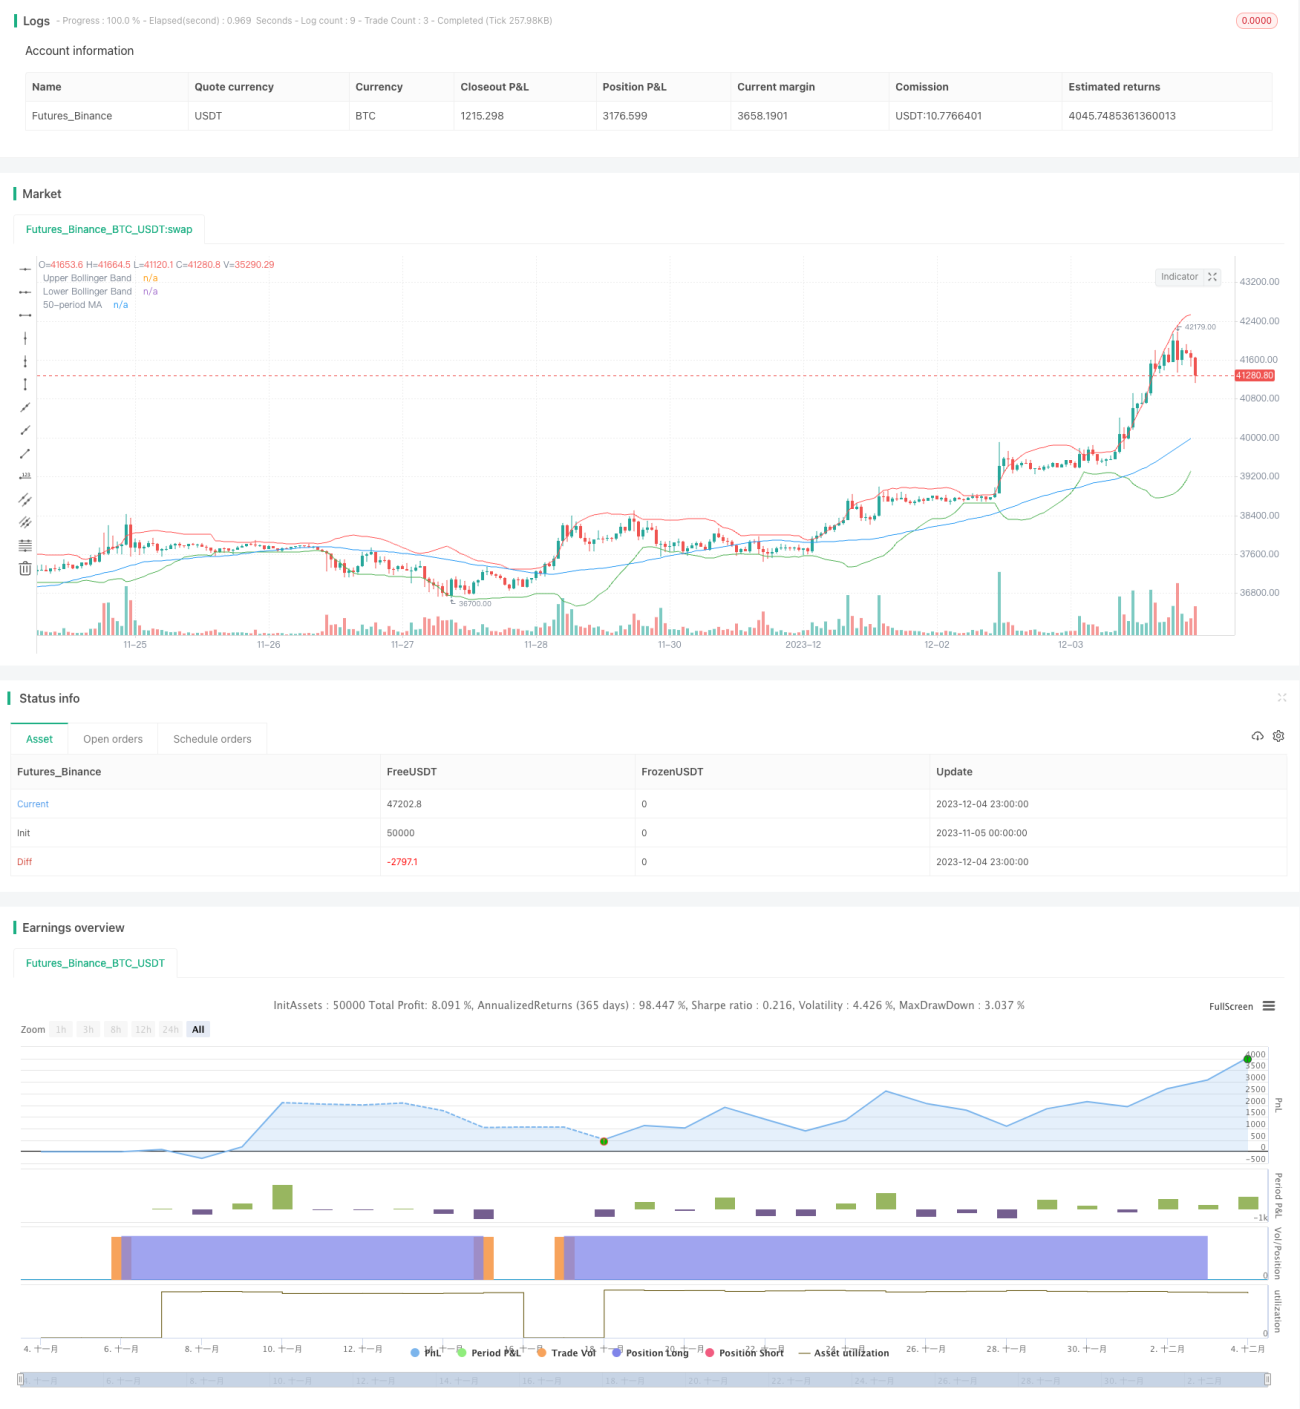Toggle Asset utilization series in legend
The height and width of the screenshot is (1409, 1300).
[843, 1353]
